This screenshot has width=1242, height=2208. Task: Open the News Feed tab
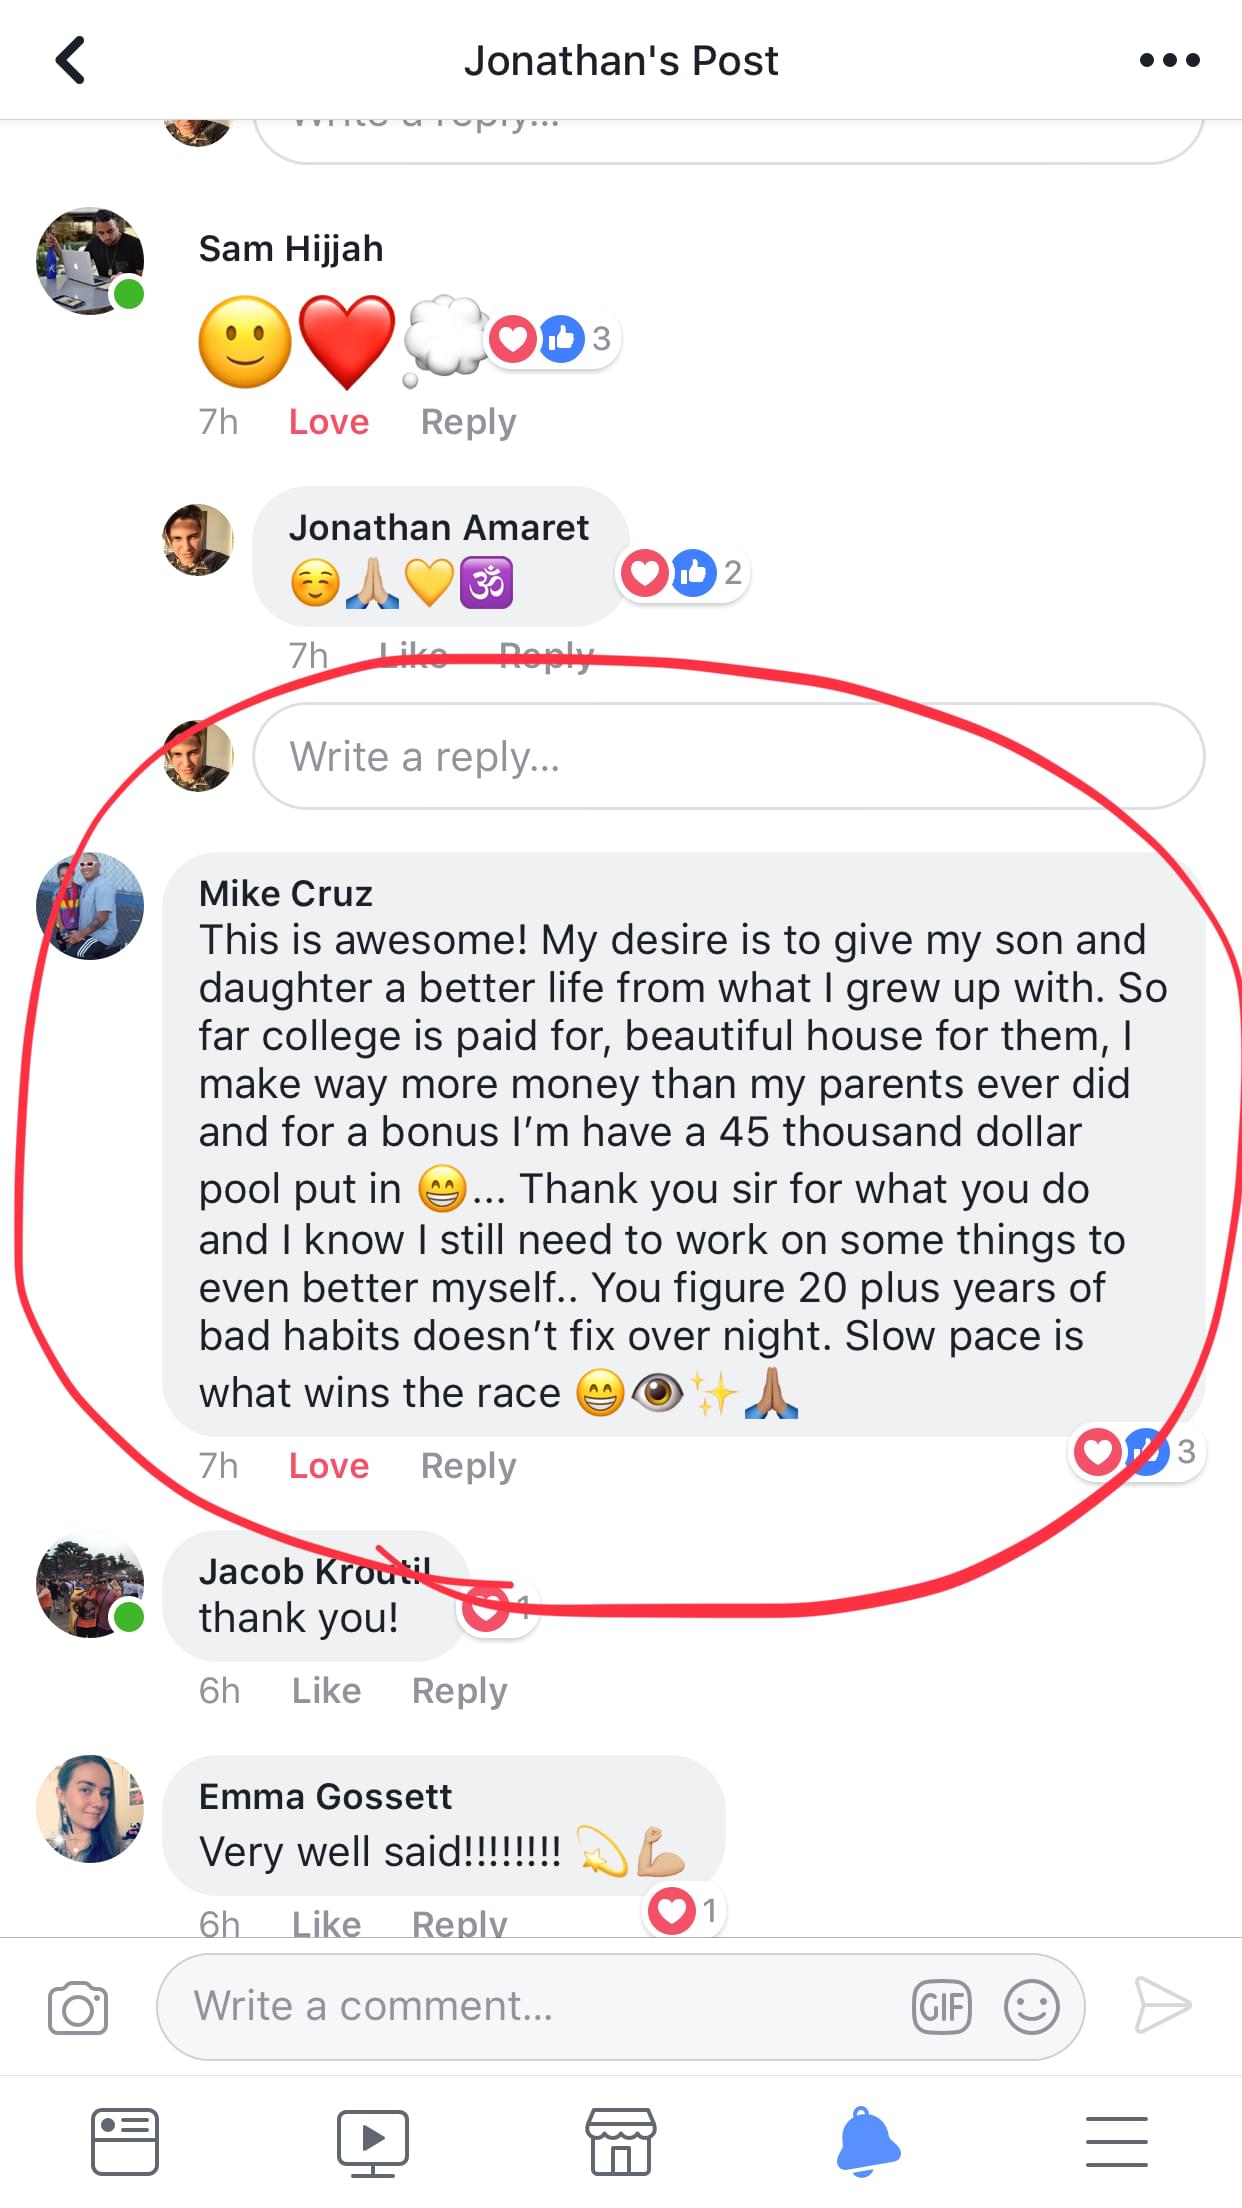[x=125, y=2142]
